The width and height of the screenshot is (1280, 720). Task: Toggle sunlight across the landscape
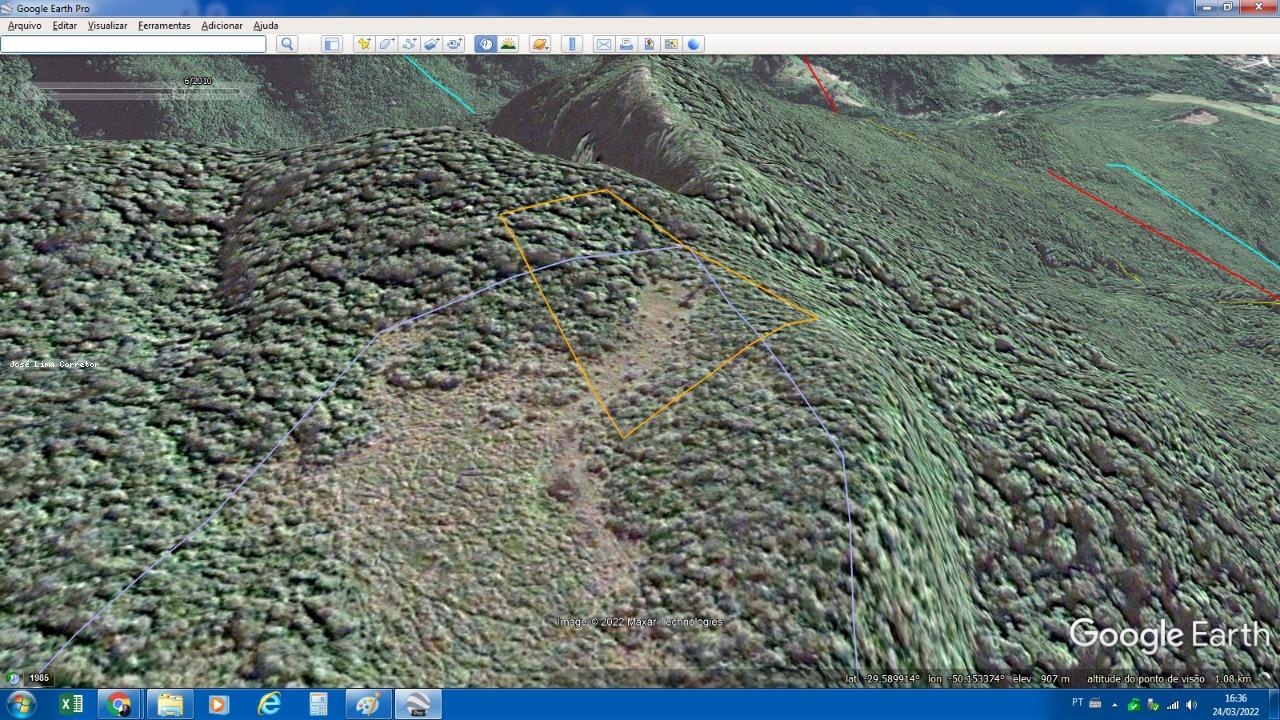click(508, 44)
